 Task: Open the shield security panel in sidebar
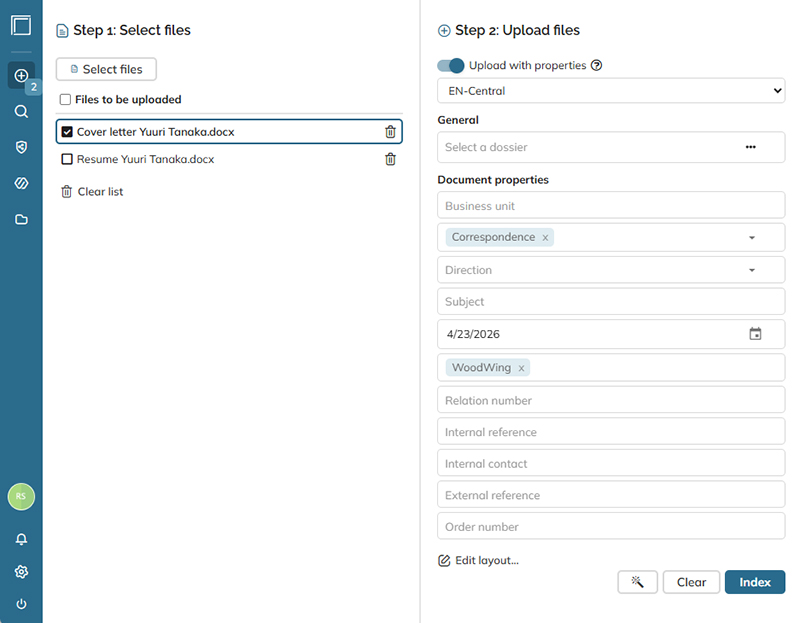click(x=20, y=147)
